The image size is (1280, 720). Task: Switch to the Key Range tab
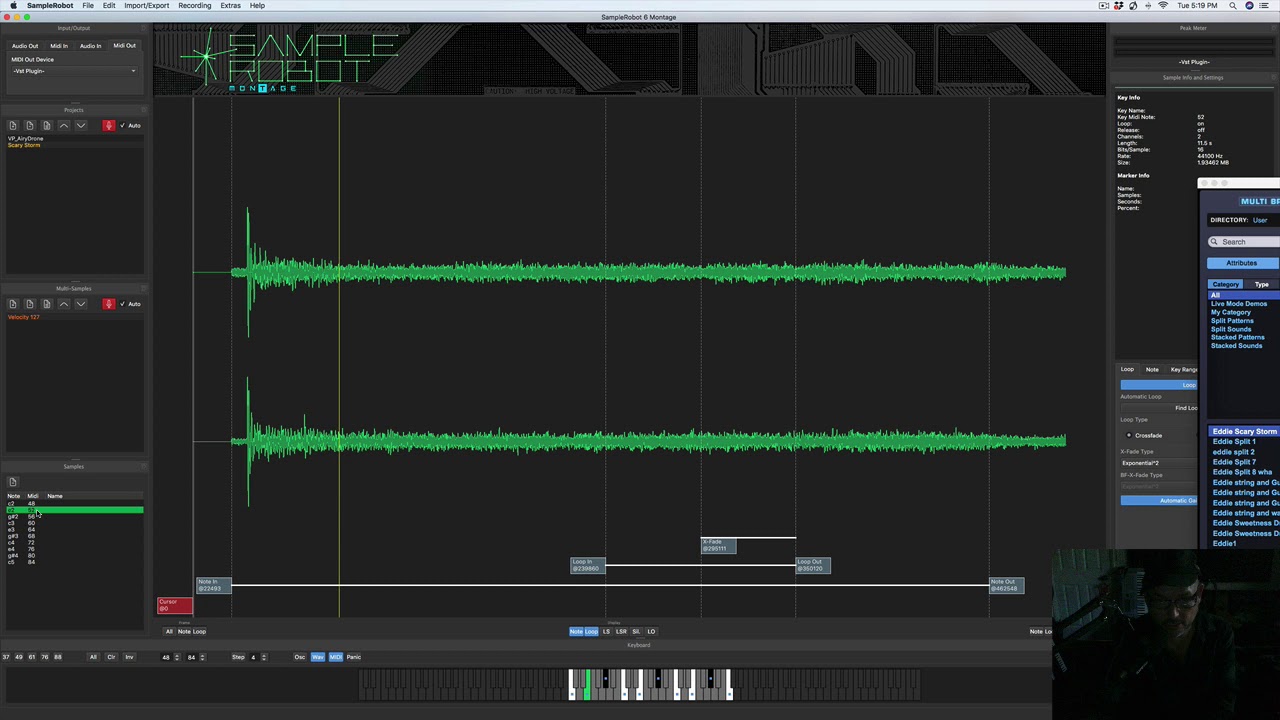pos(1183,370)
